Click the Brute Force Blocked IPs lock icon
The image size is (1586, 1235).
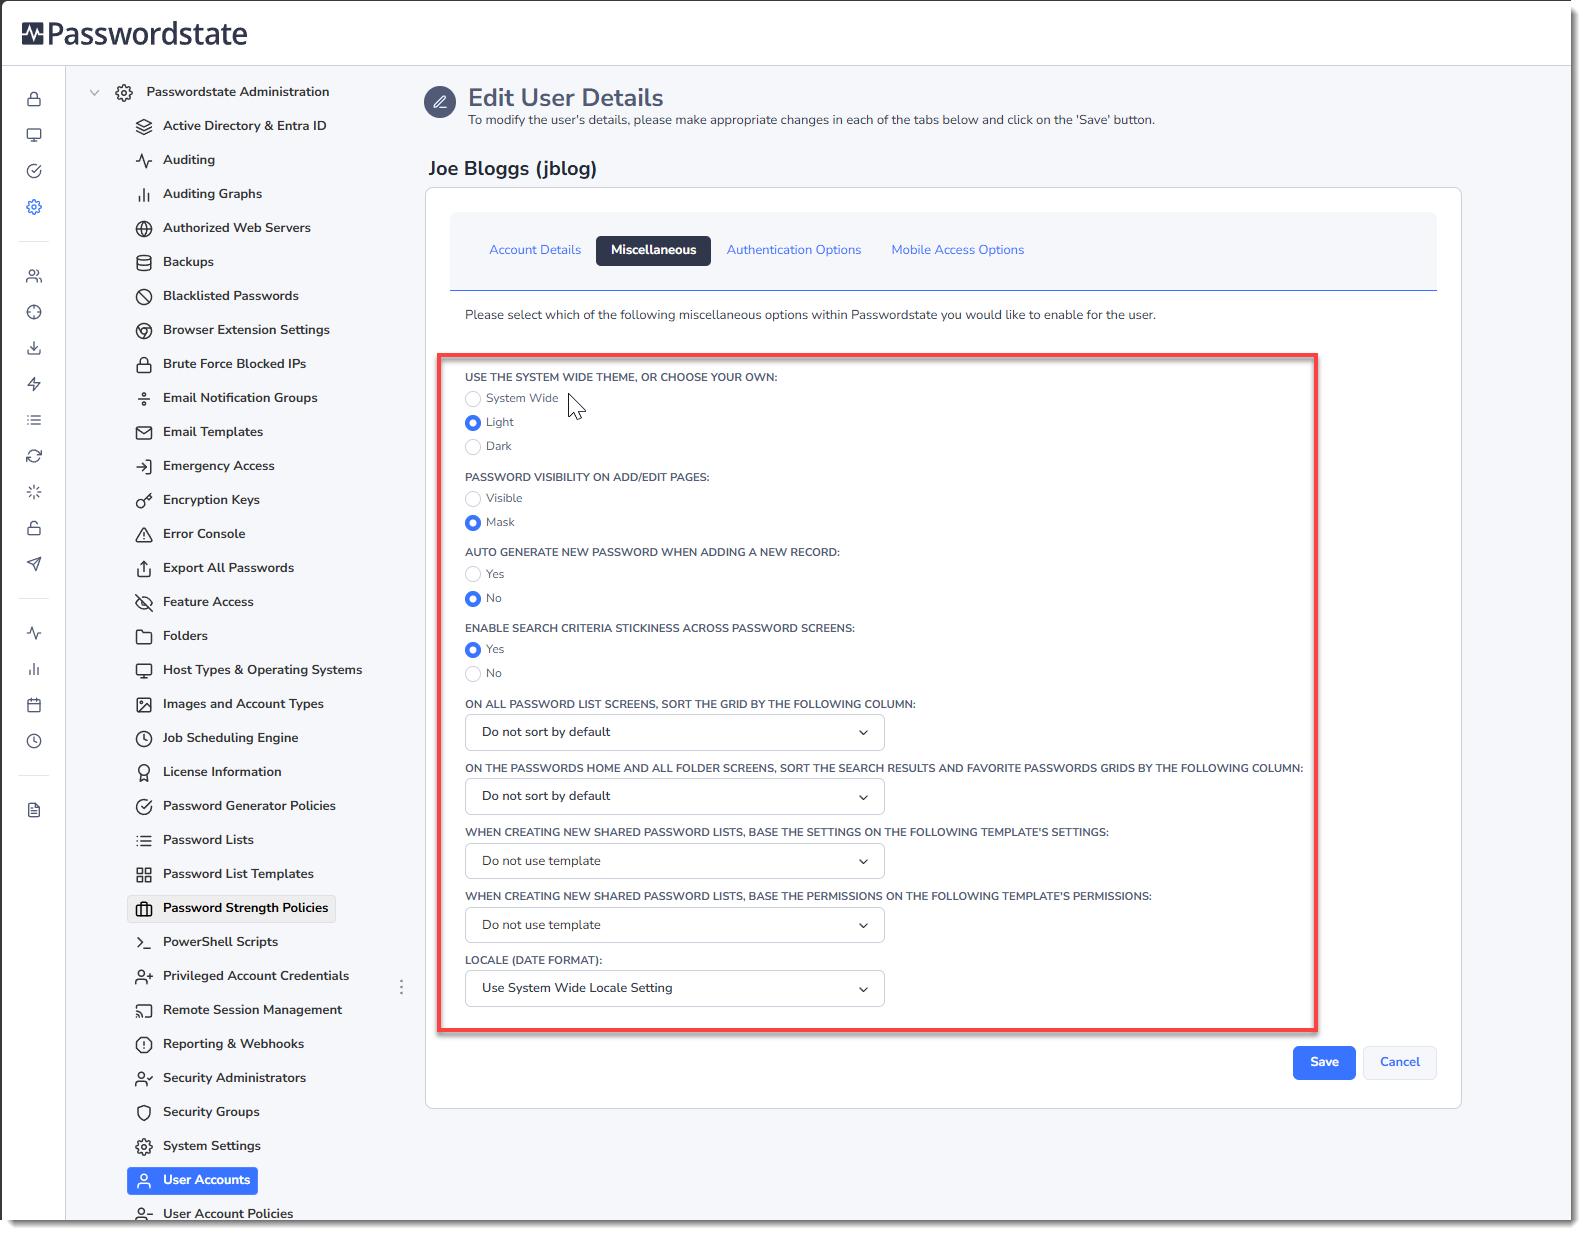click(x=144, y=365)
